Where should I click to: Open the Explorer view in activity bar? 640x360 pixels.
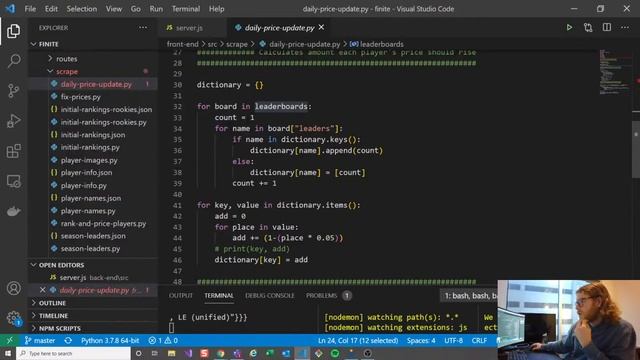(13, 31)
